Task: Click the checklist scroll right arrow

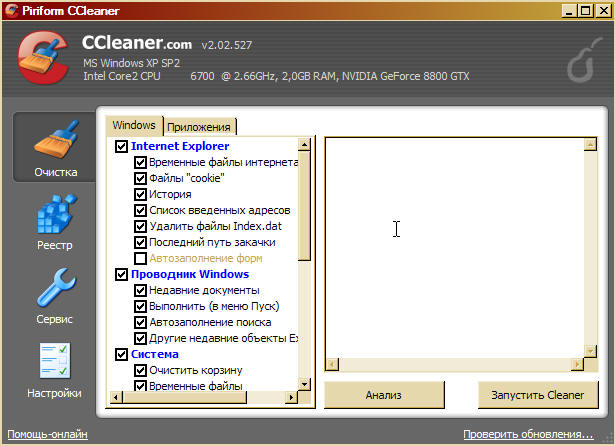Action: coord(291,397)
